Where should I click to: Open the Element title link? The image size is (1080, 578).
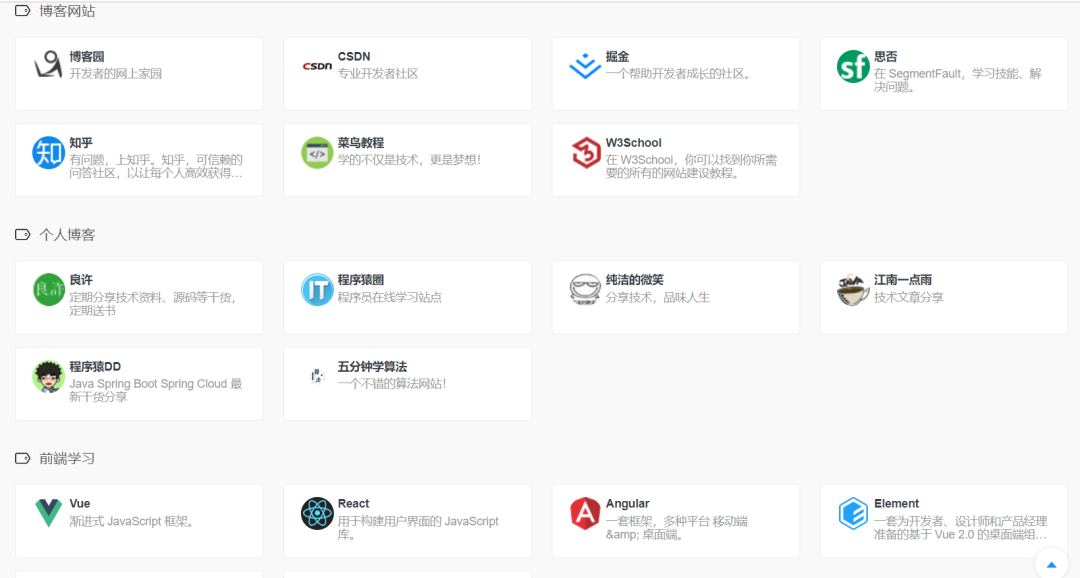[897, 504]
